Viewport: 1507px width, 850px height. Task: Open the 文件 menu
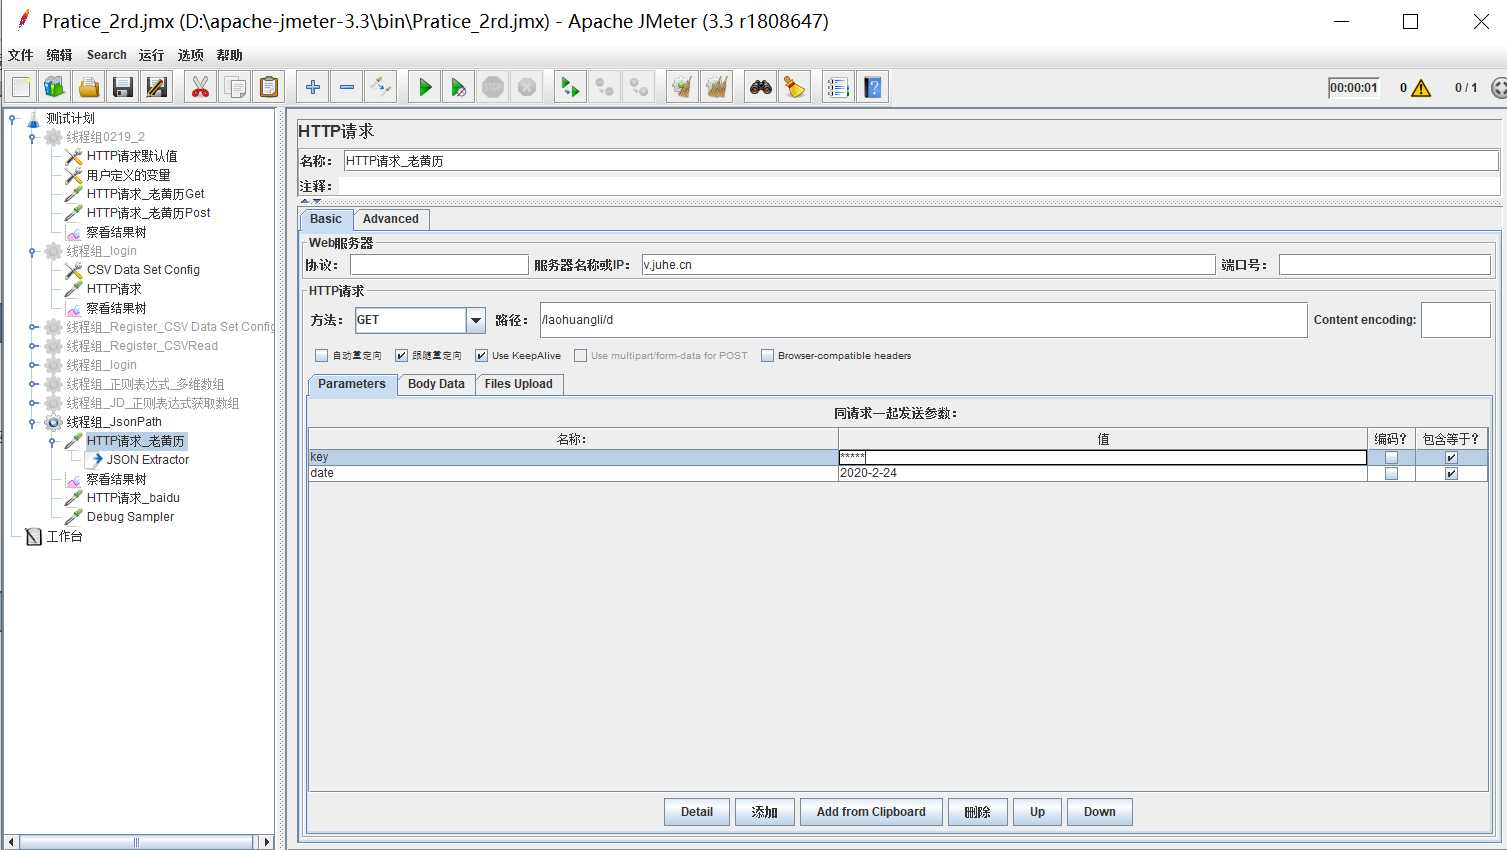[21, 55]
